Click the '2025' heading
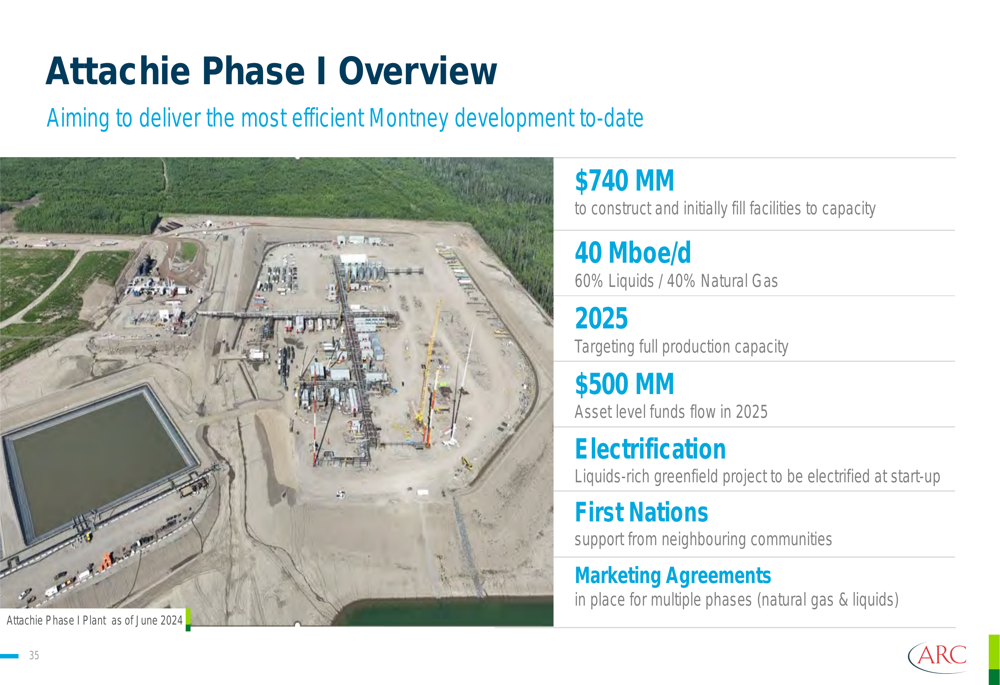The height and width of the screenshot is (685, 1000). coord(601,318)
